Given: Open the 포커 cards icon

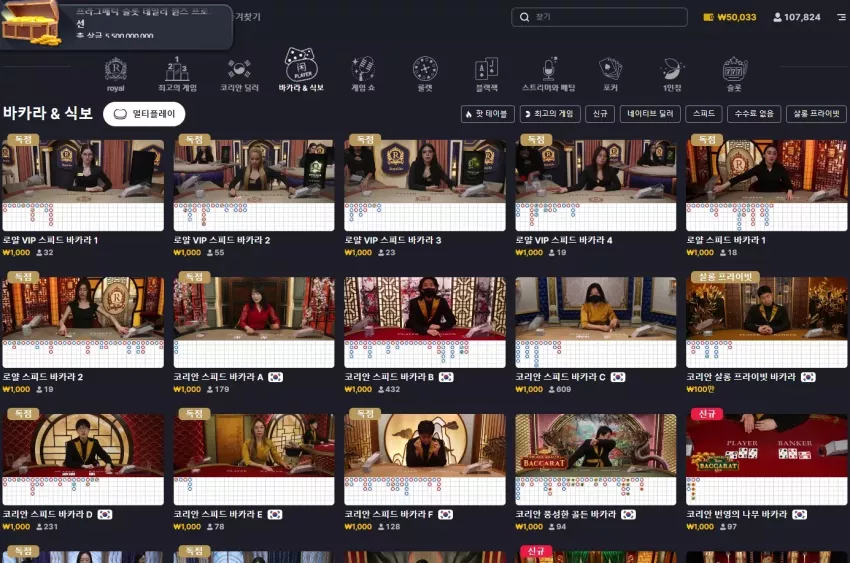Looking at the screenshot, I should click(x=610, y=69).
